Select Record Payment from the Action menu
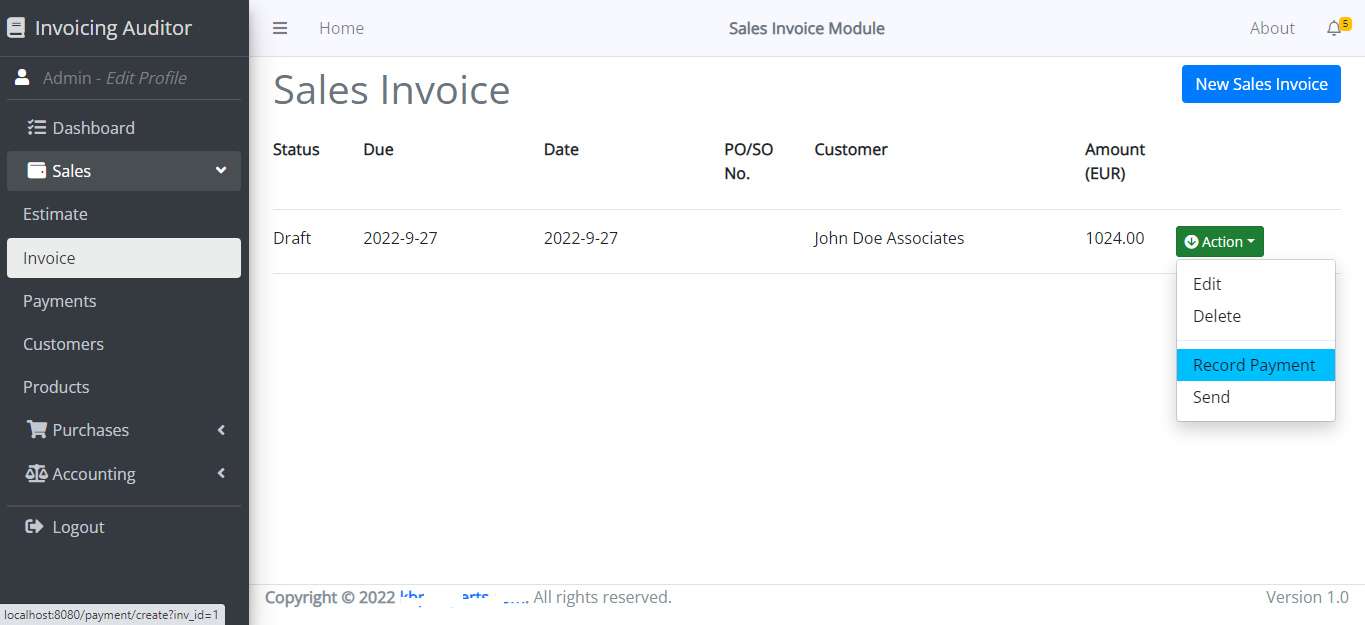 pos(1254,365)
